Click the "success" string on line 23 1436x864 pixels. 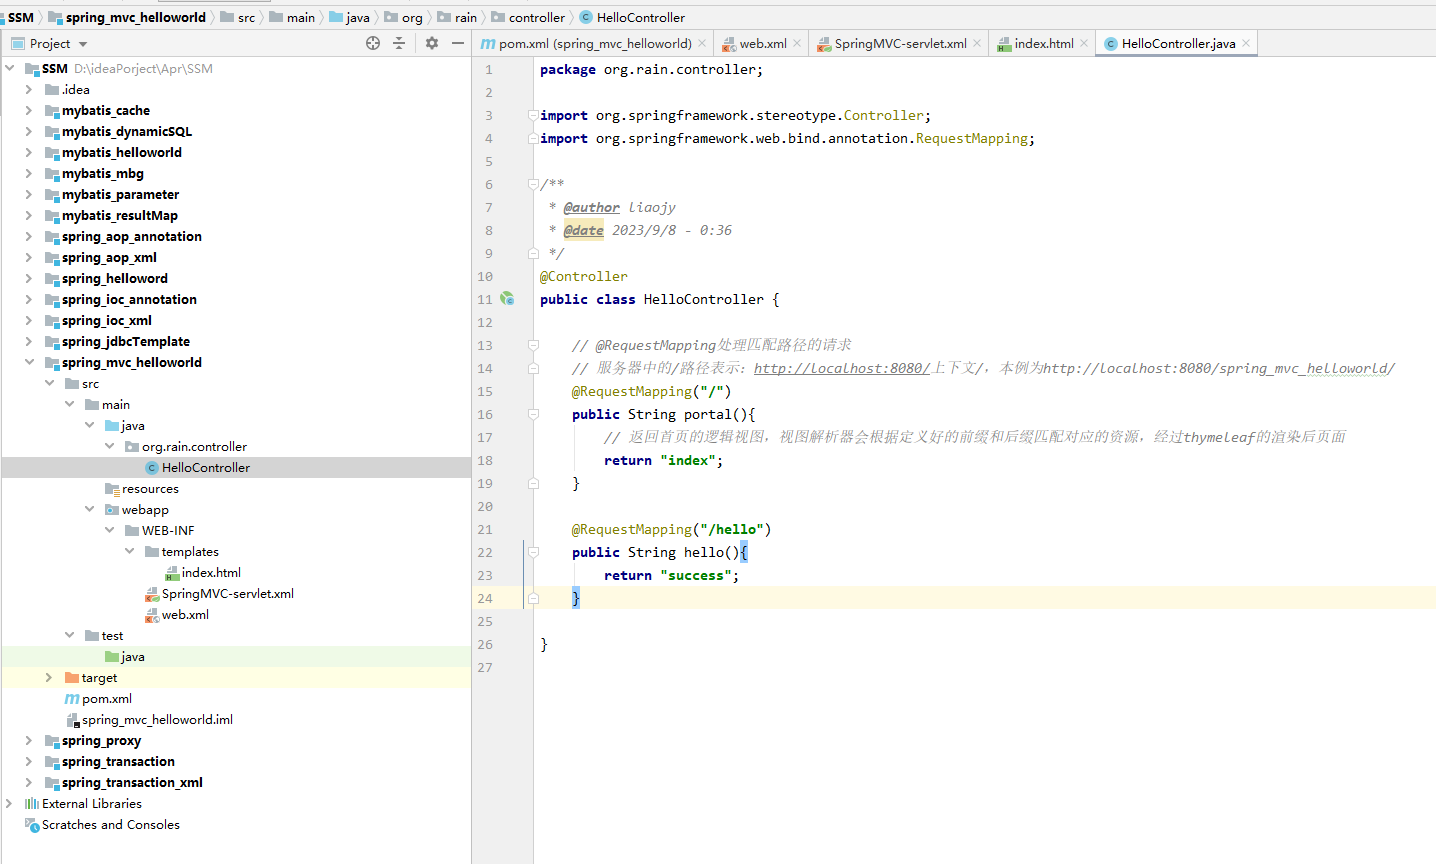696,575
